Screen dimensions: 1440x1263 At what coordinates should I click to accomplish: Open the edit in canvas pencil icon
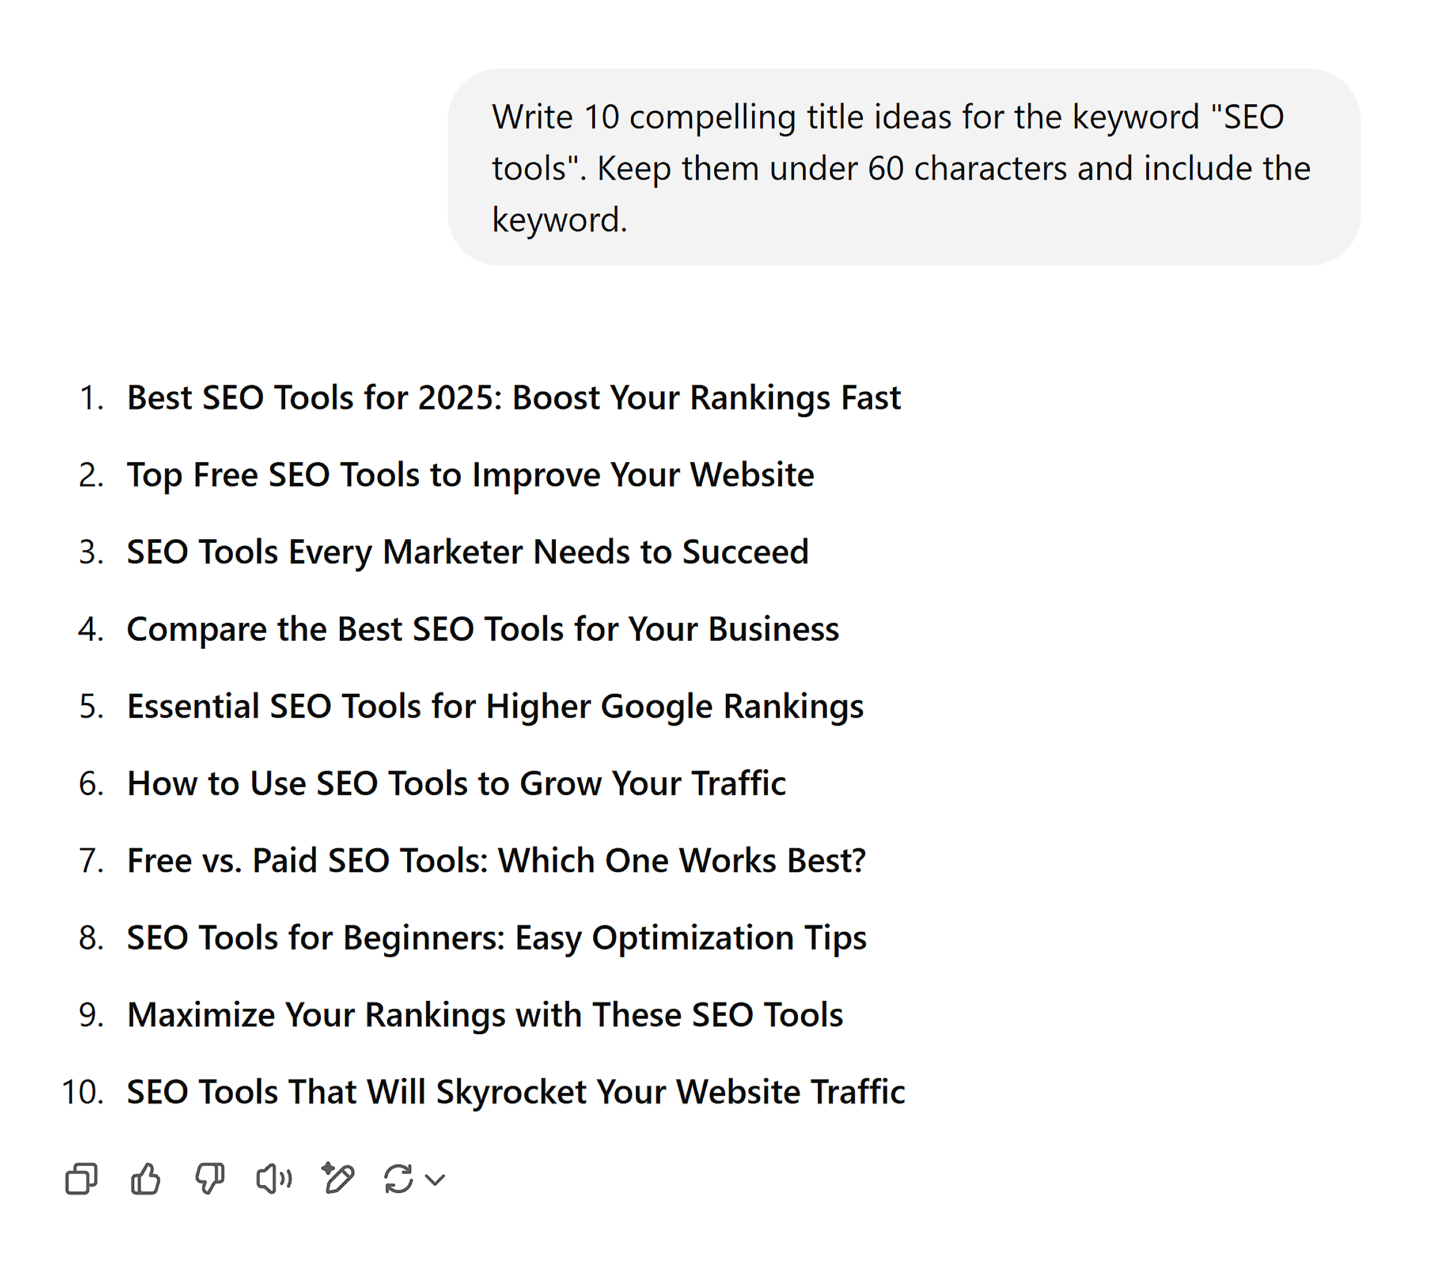338,1179
